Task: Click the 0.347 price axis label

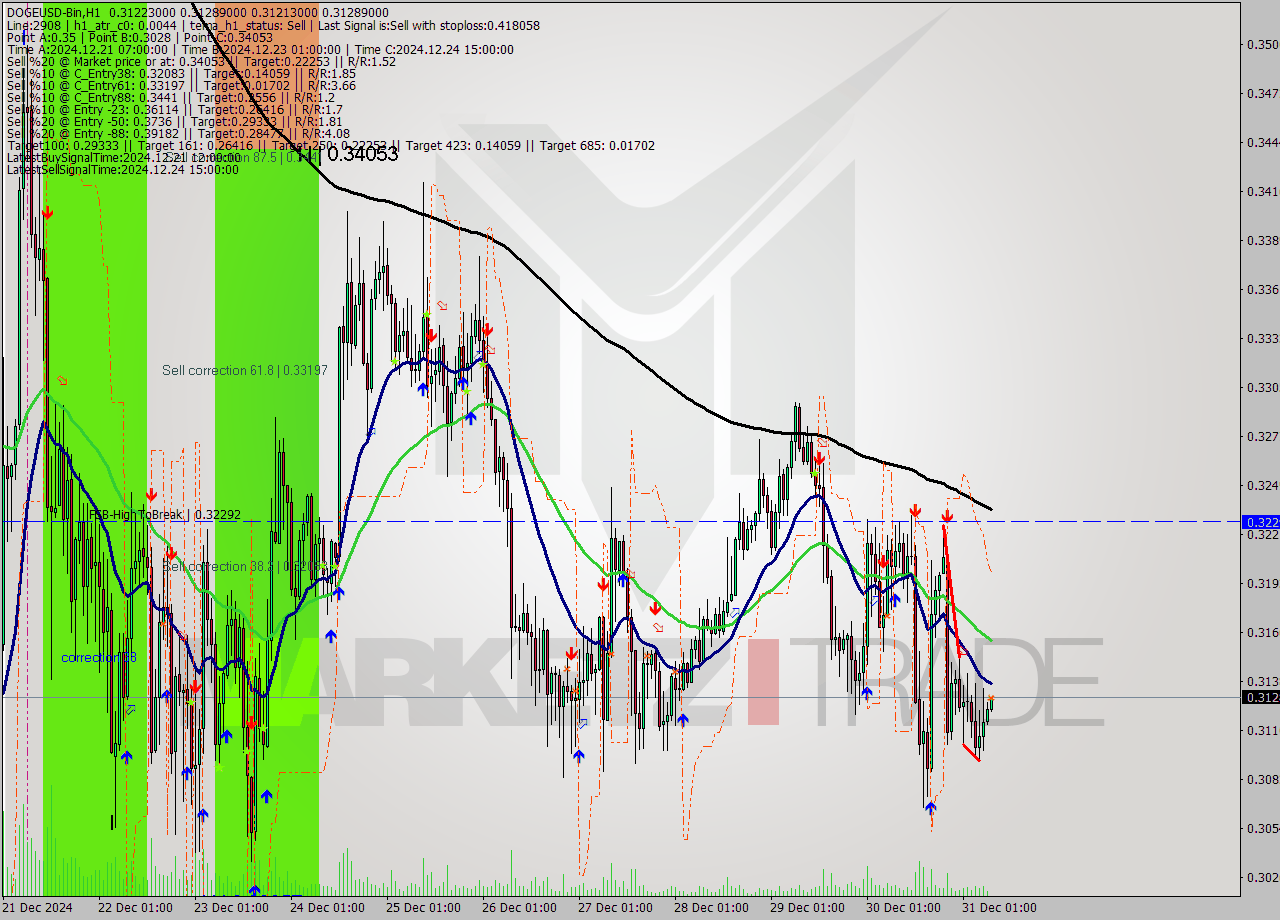Action: point(1262,93)
